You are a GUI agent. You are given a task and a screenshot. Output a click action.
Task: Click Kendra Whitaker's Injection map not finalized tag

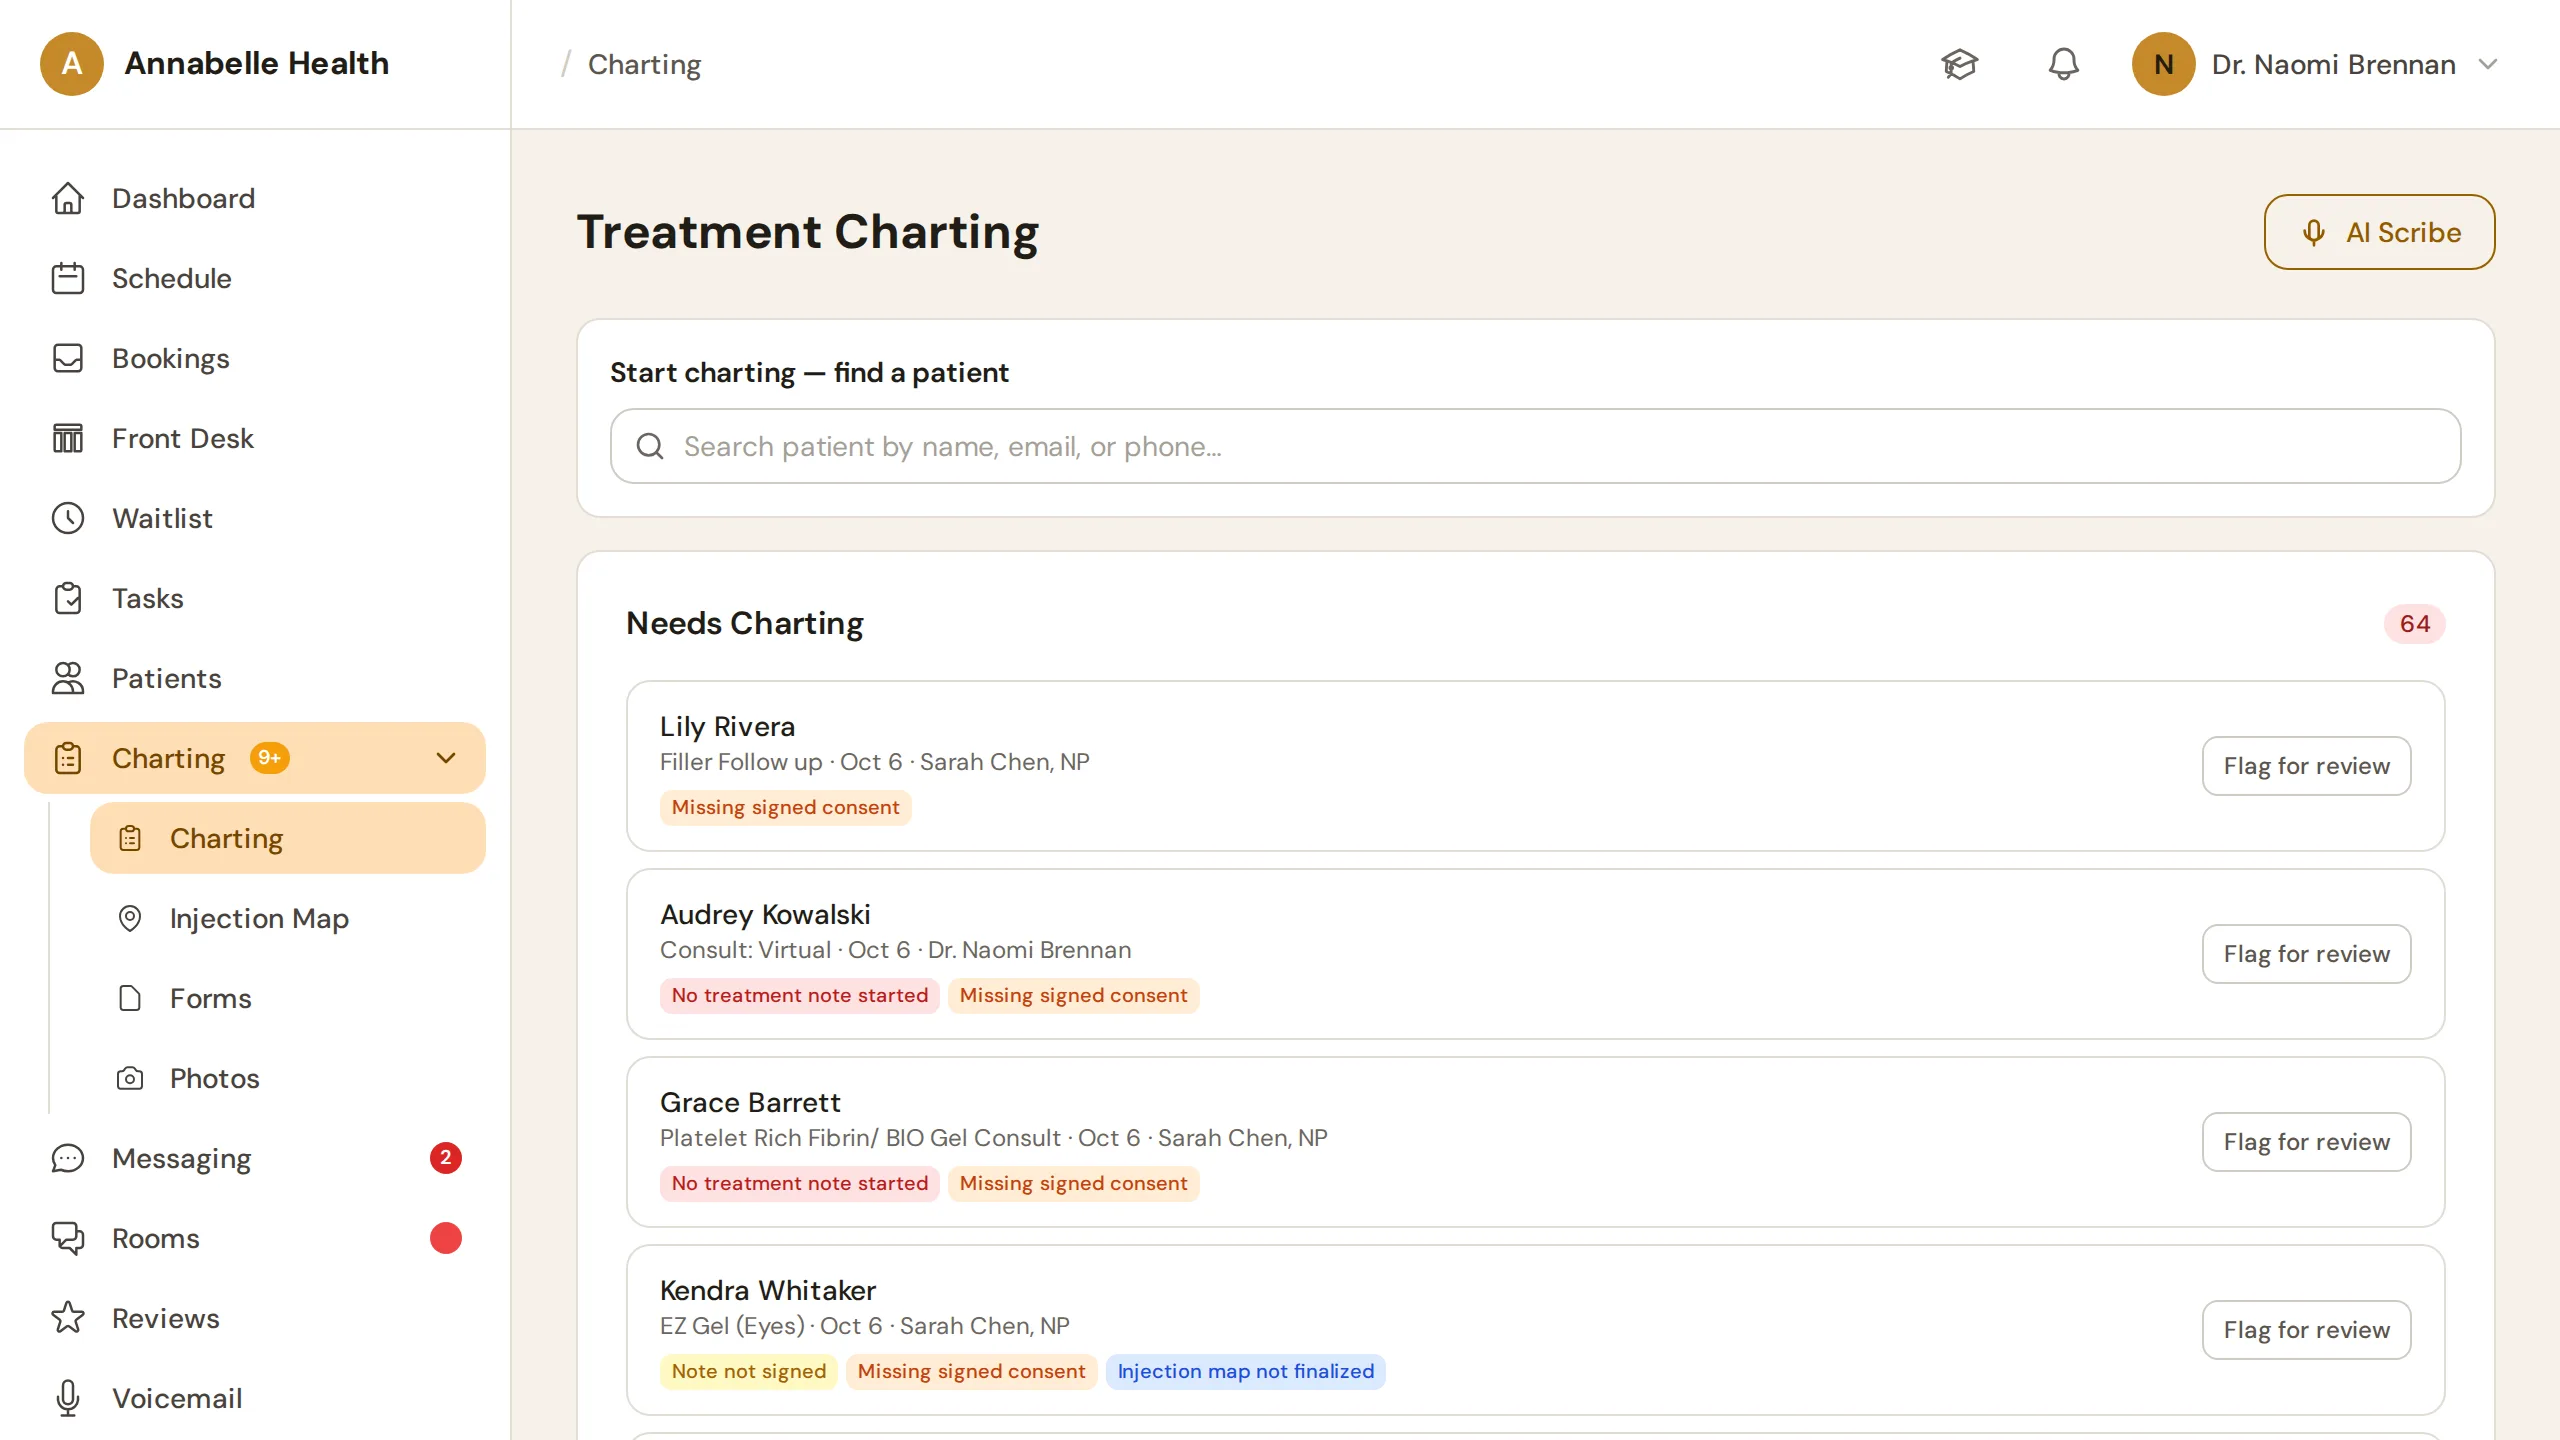[x=1246, y=1371]
